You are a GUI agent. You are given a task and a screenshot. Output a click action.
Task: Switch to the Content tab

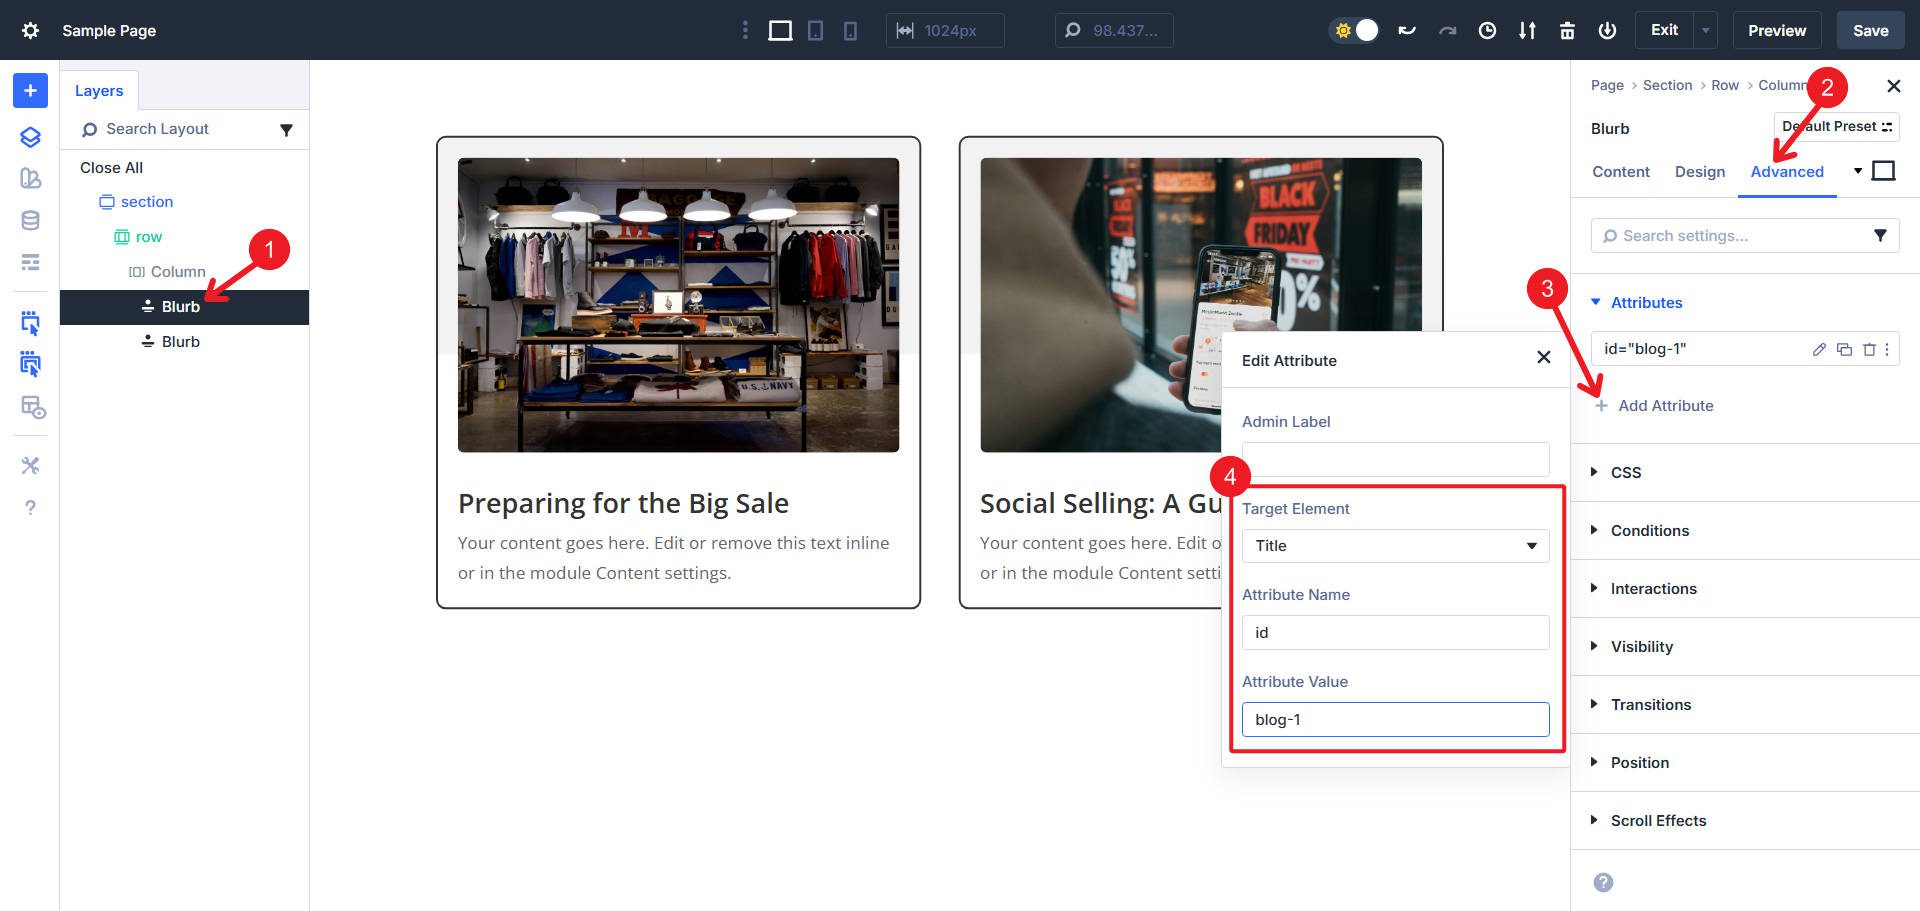(1620, 171)
